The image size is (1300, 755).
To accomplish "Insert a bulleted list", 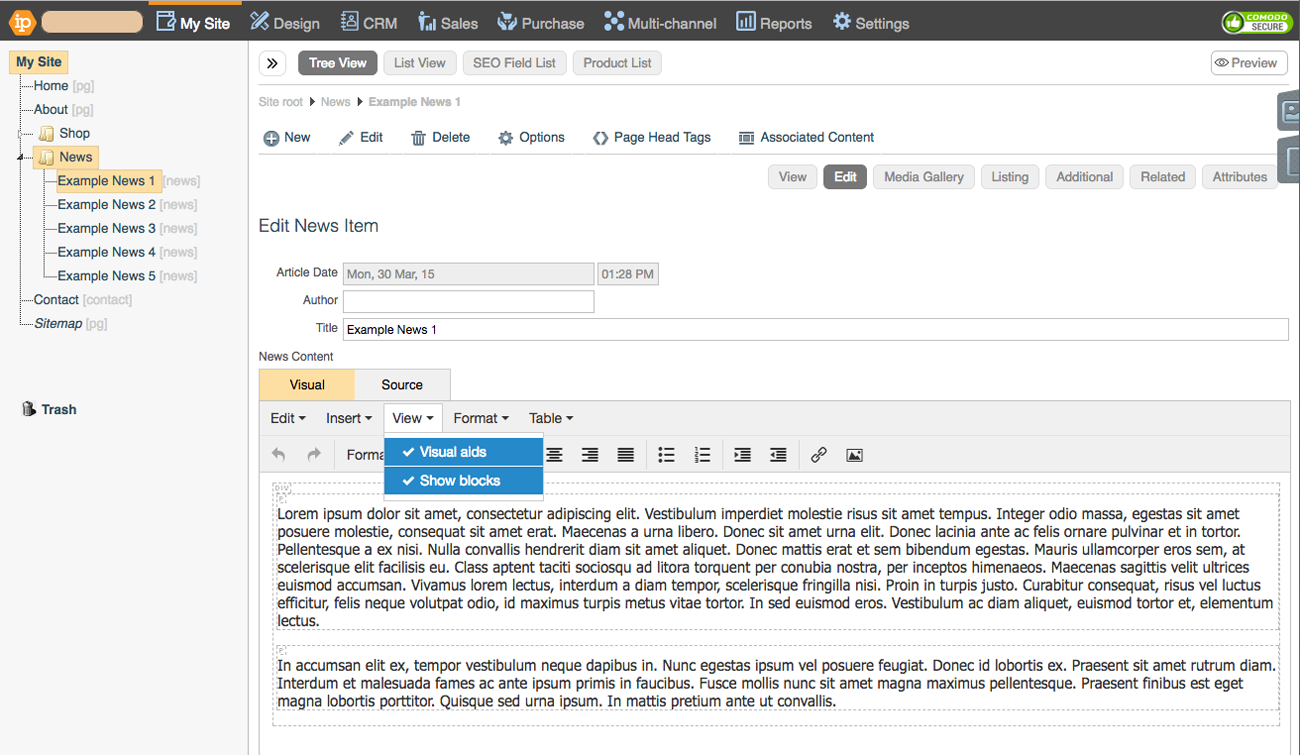I will (666, 455).
